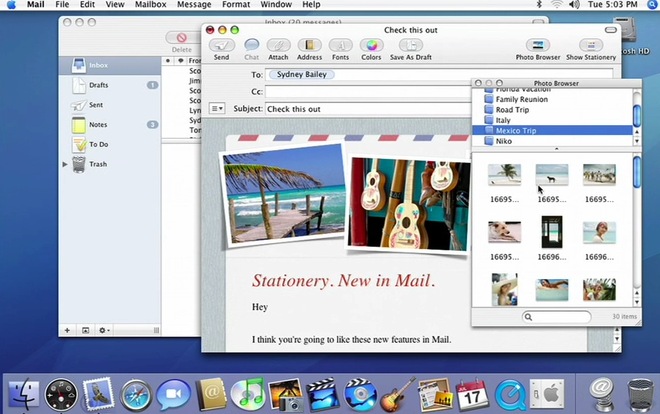Screen dimensions: 660x414
Task: Click the Subject field
Action: [368, 109]
